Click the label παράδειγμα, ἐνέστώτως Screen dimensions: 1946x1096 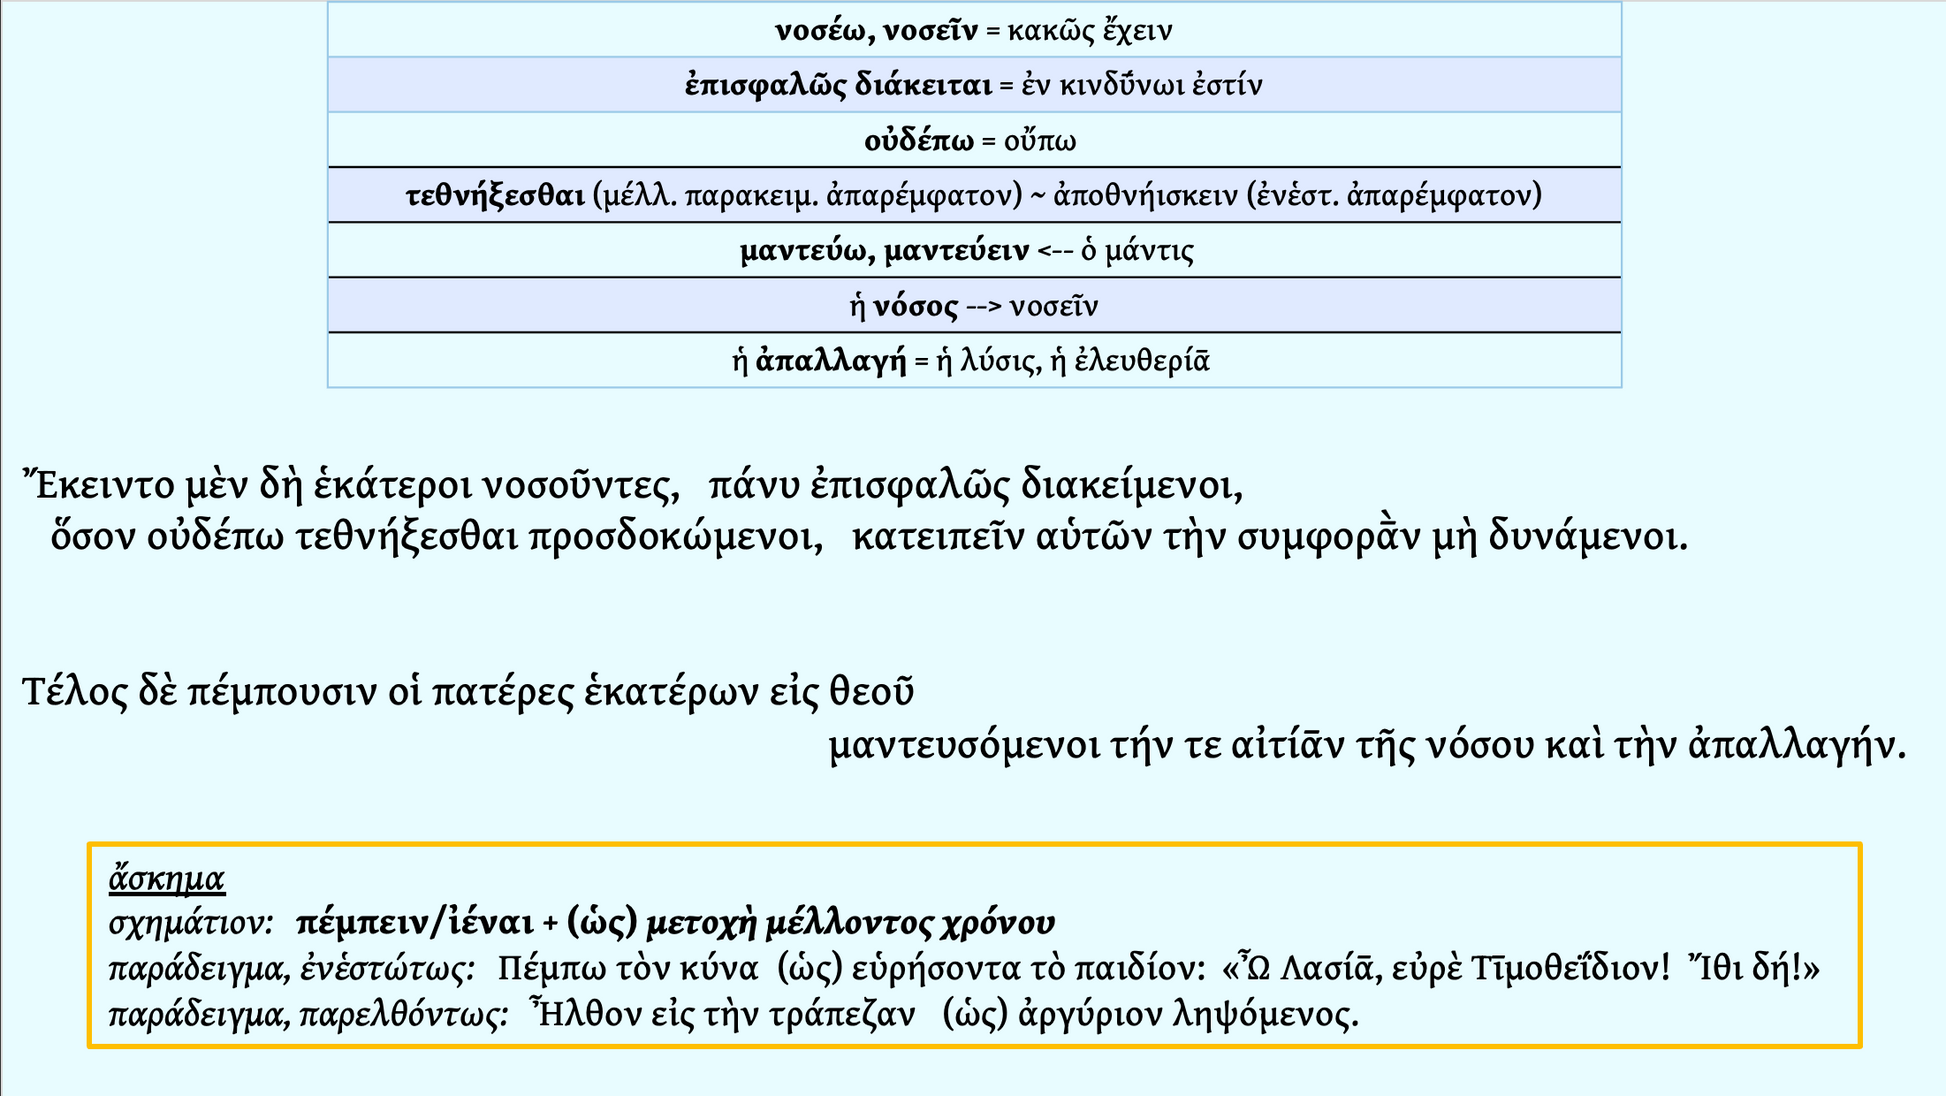[291, 968]
